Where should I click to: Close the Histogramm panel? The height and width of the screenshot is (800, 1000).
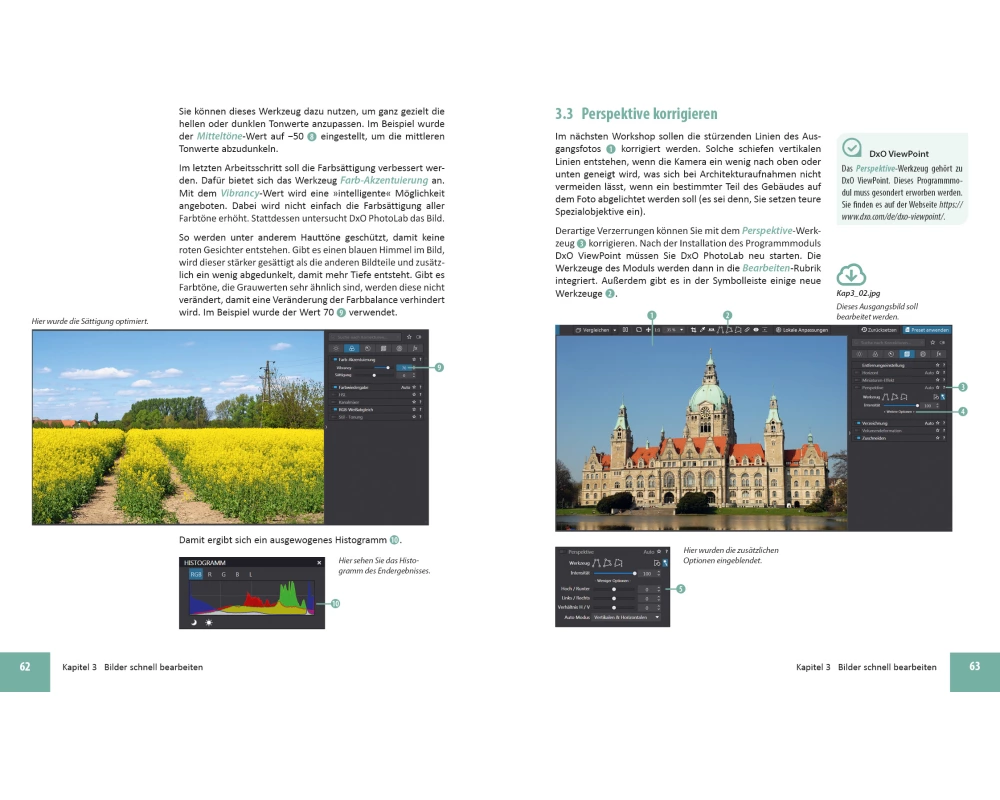click(x=319, y=563)
